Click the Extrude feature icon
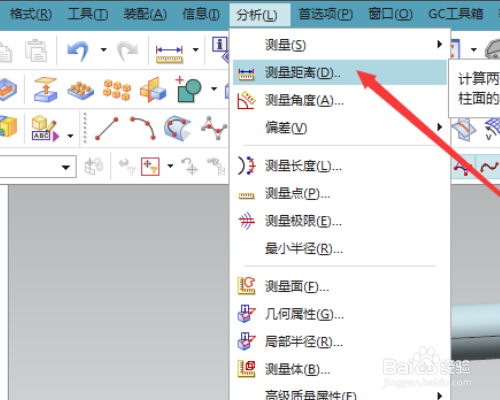500x400 pixels. click(x=46, y=89)
